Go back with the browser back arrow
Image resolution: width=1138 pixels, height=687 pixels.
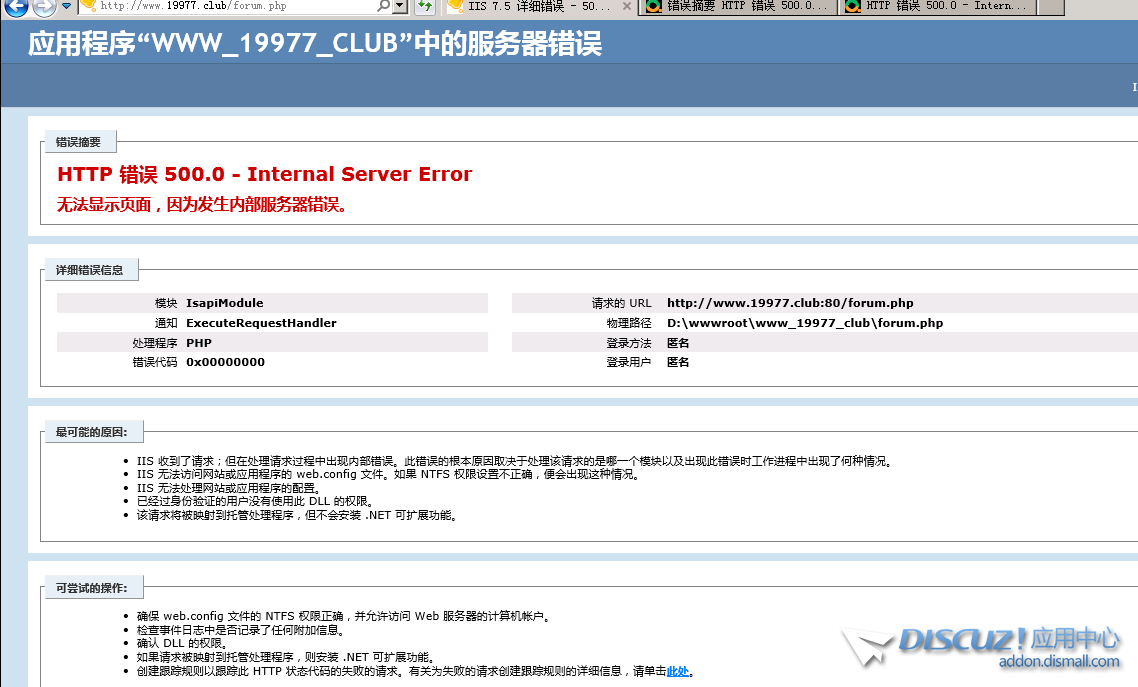tap(16, 7)
